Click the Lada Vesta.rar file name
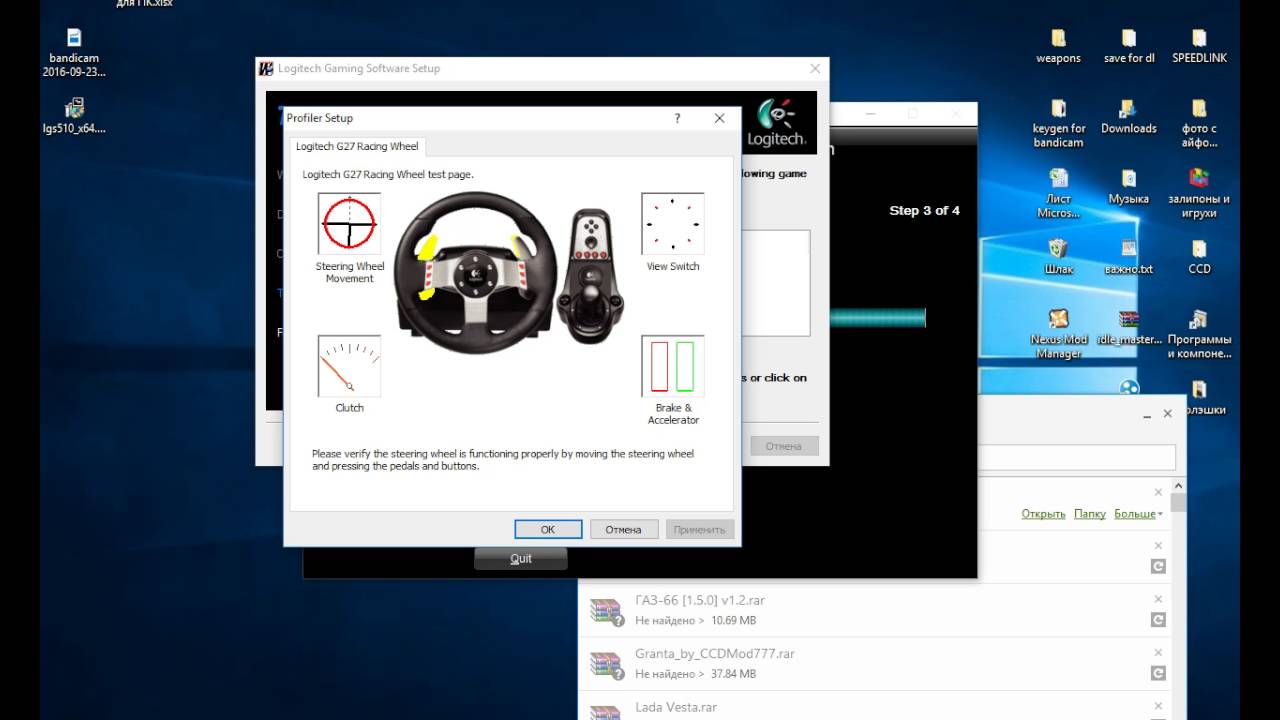The height and width of the screenshot is (720, 1280). click(x=676, y=707)
